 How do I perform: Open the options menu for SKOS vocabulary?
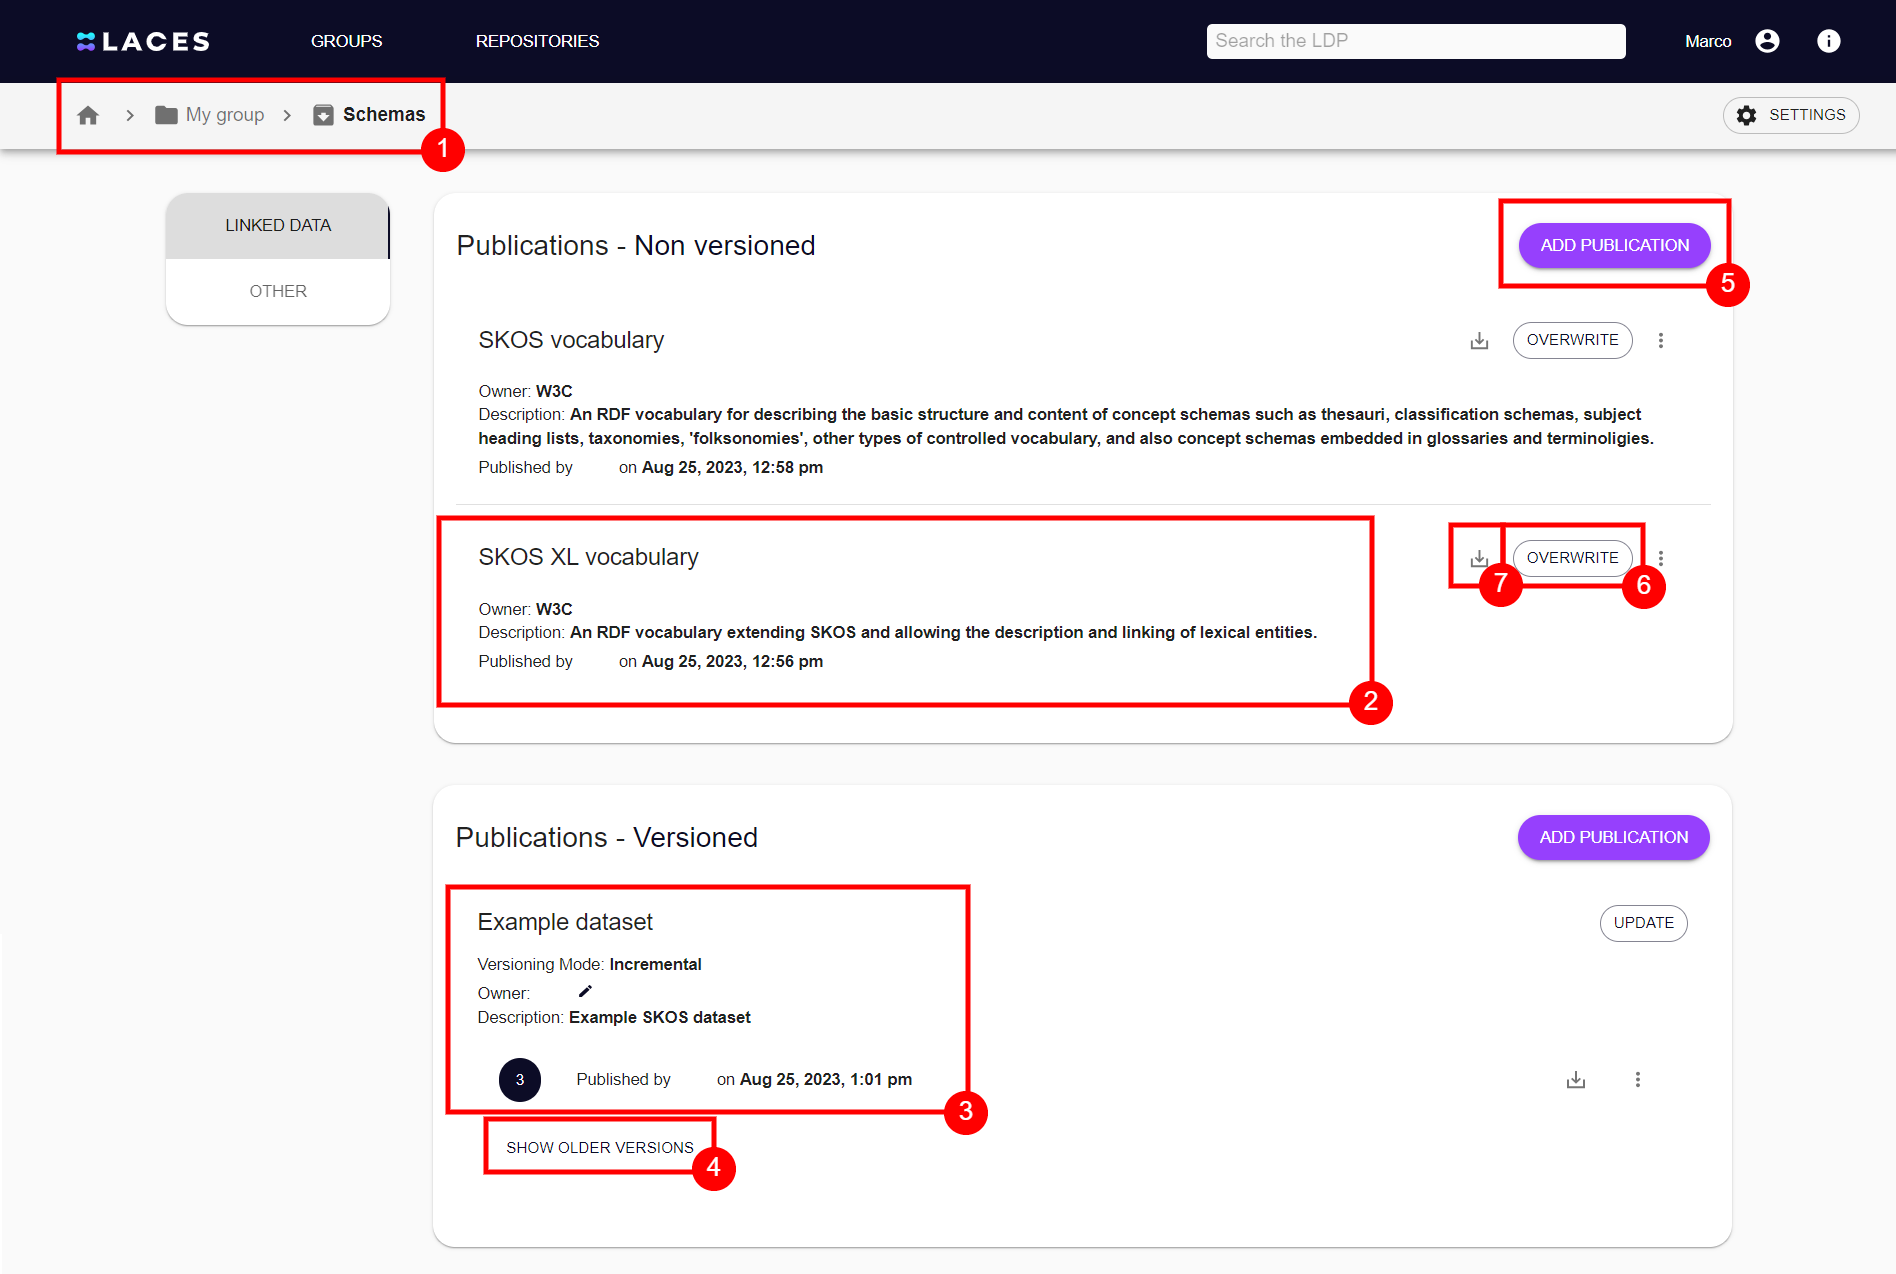point(1661,340)
